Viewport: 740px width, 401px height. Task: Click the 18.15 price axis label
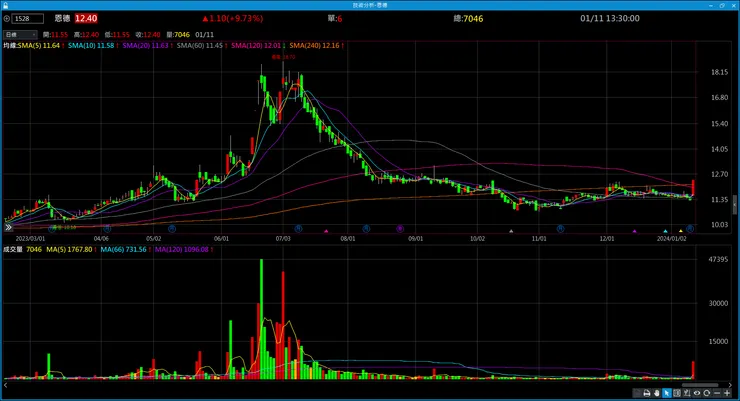(x=720, y=72)
